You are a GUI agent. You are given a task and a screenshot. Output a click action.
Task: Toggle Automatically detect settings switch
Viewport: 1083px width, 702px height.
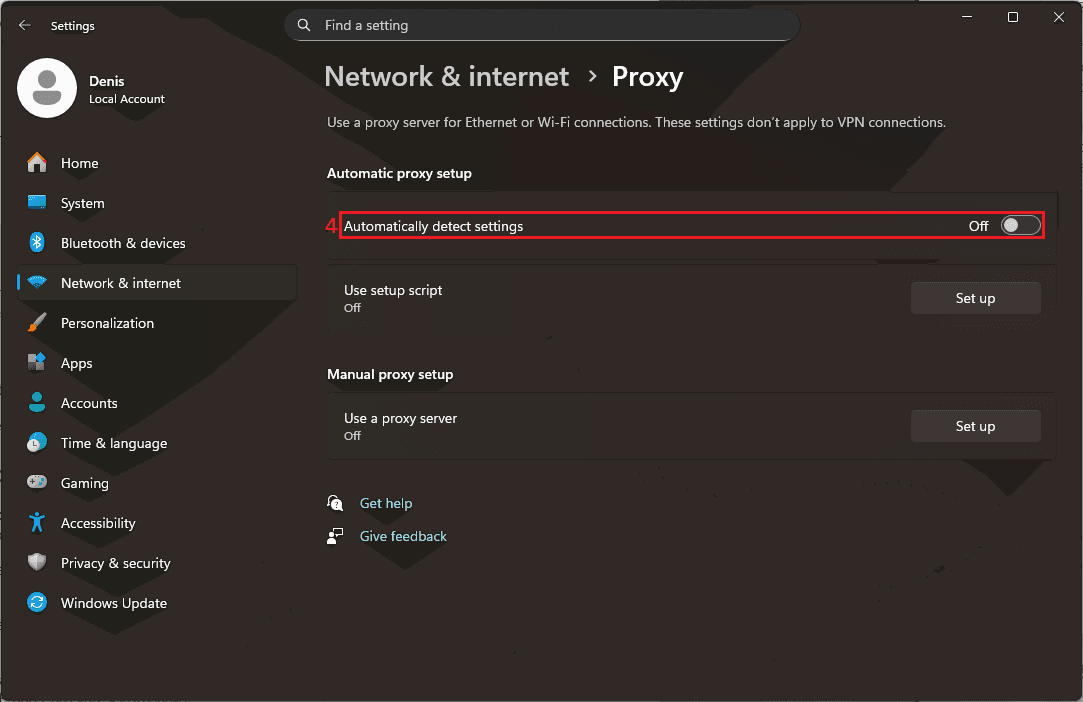(1020, 226)
